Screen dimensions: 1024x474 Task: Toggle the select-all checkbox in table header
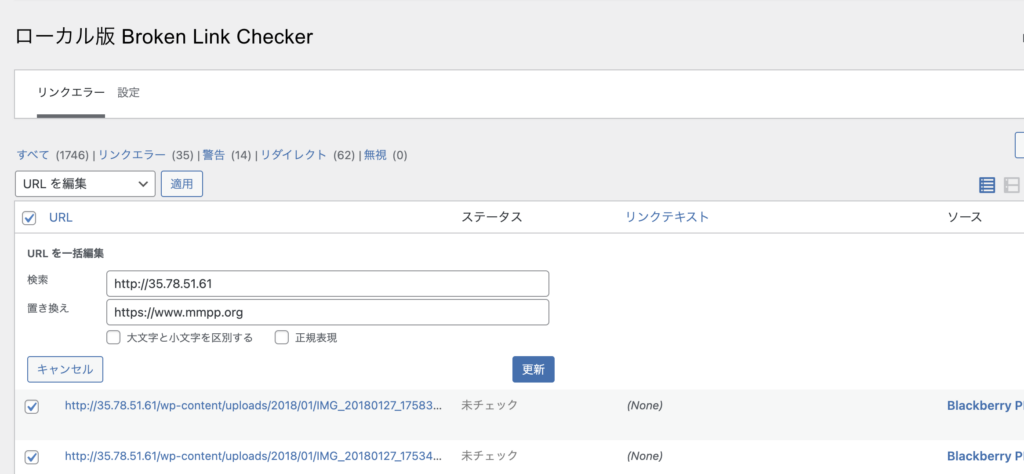pyautogui.click(x=30, y=218)
